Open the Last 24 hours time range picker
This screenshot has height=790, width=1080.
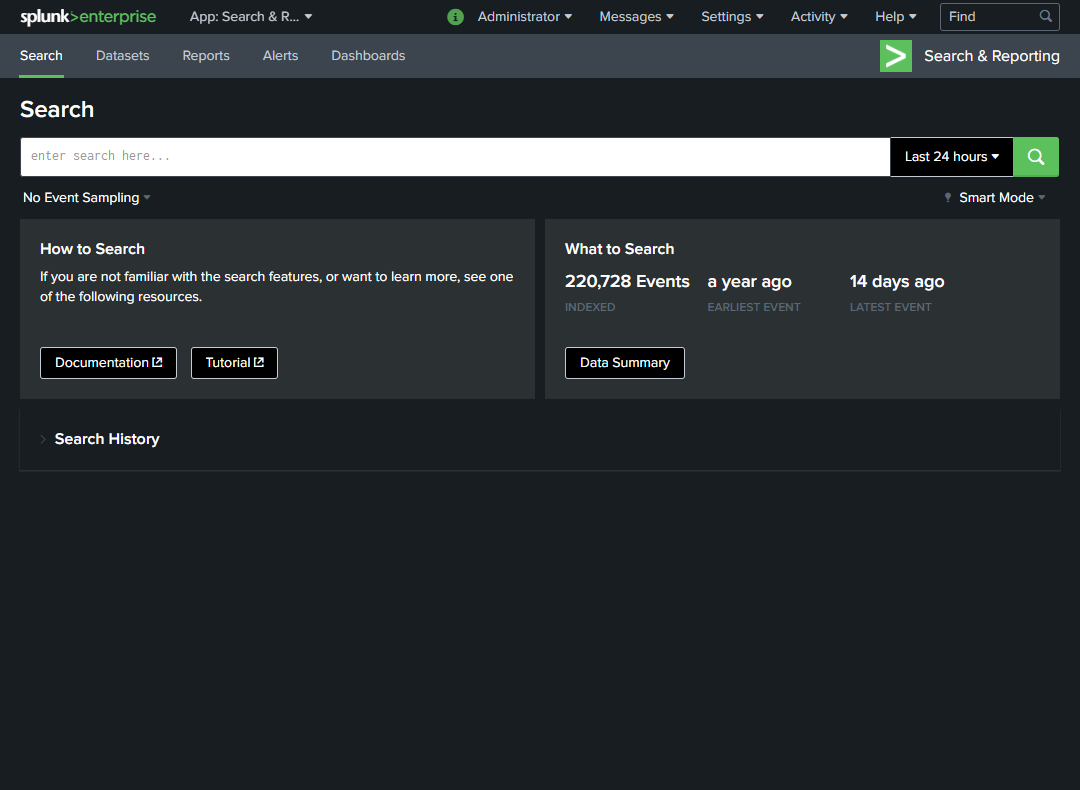pos(950,156)
